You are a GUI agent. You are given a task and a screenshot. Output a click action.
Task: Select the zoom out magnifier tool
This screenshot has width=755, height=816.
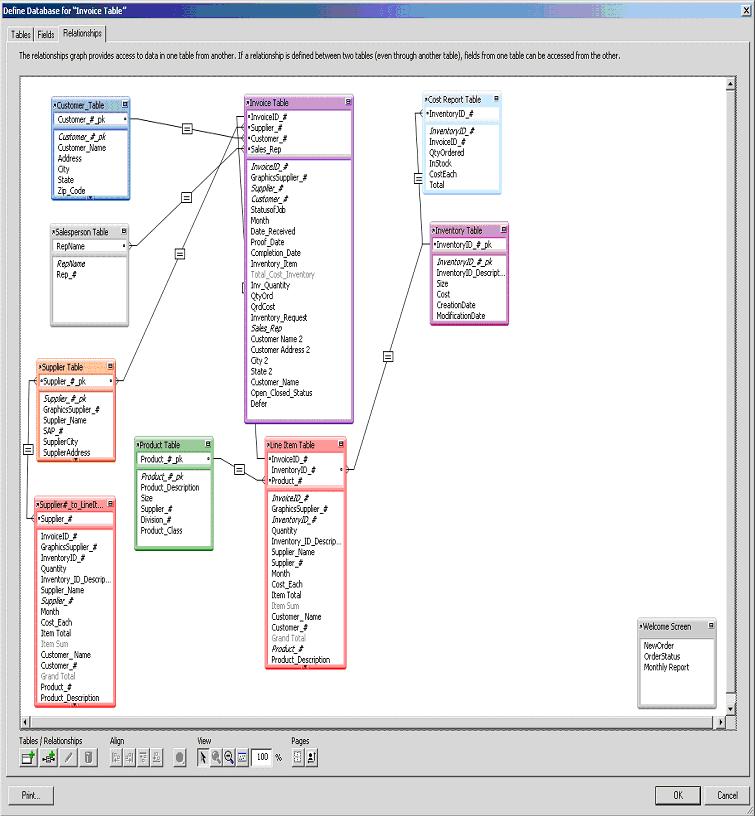click(228, 758)
